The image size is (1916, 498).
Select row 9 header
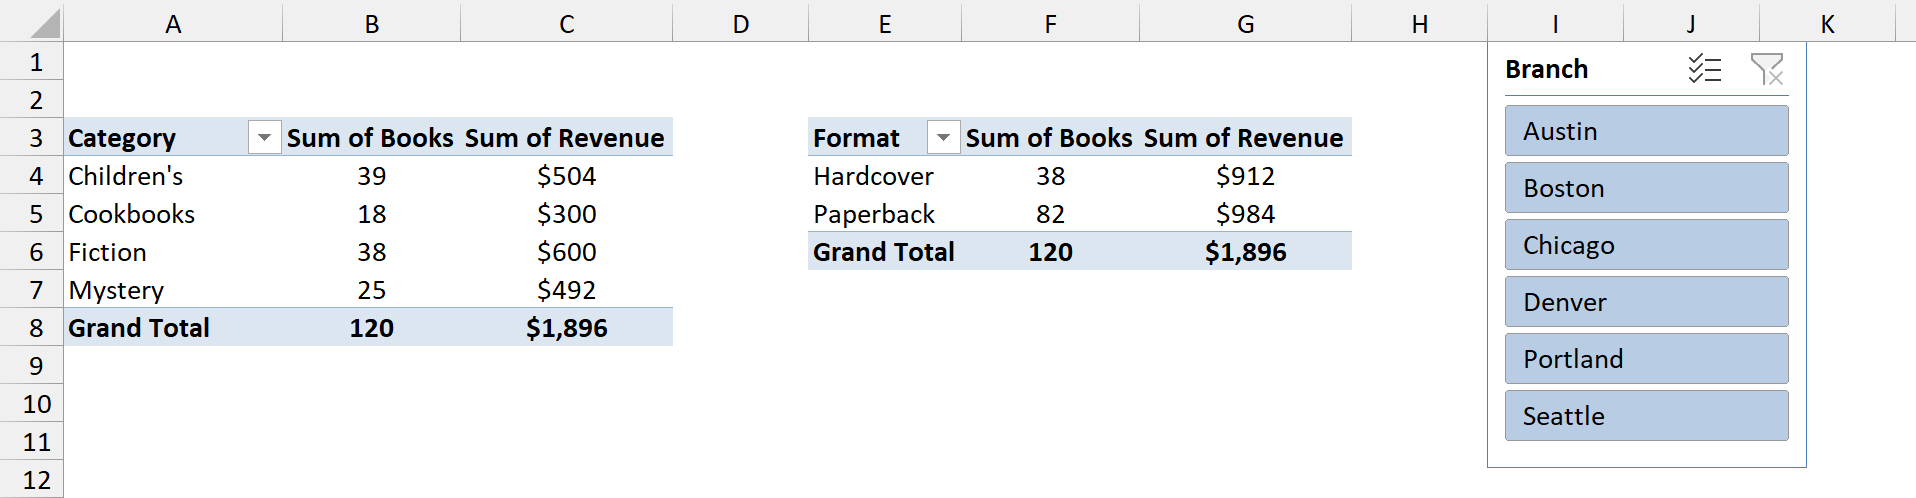(32, 366)
